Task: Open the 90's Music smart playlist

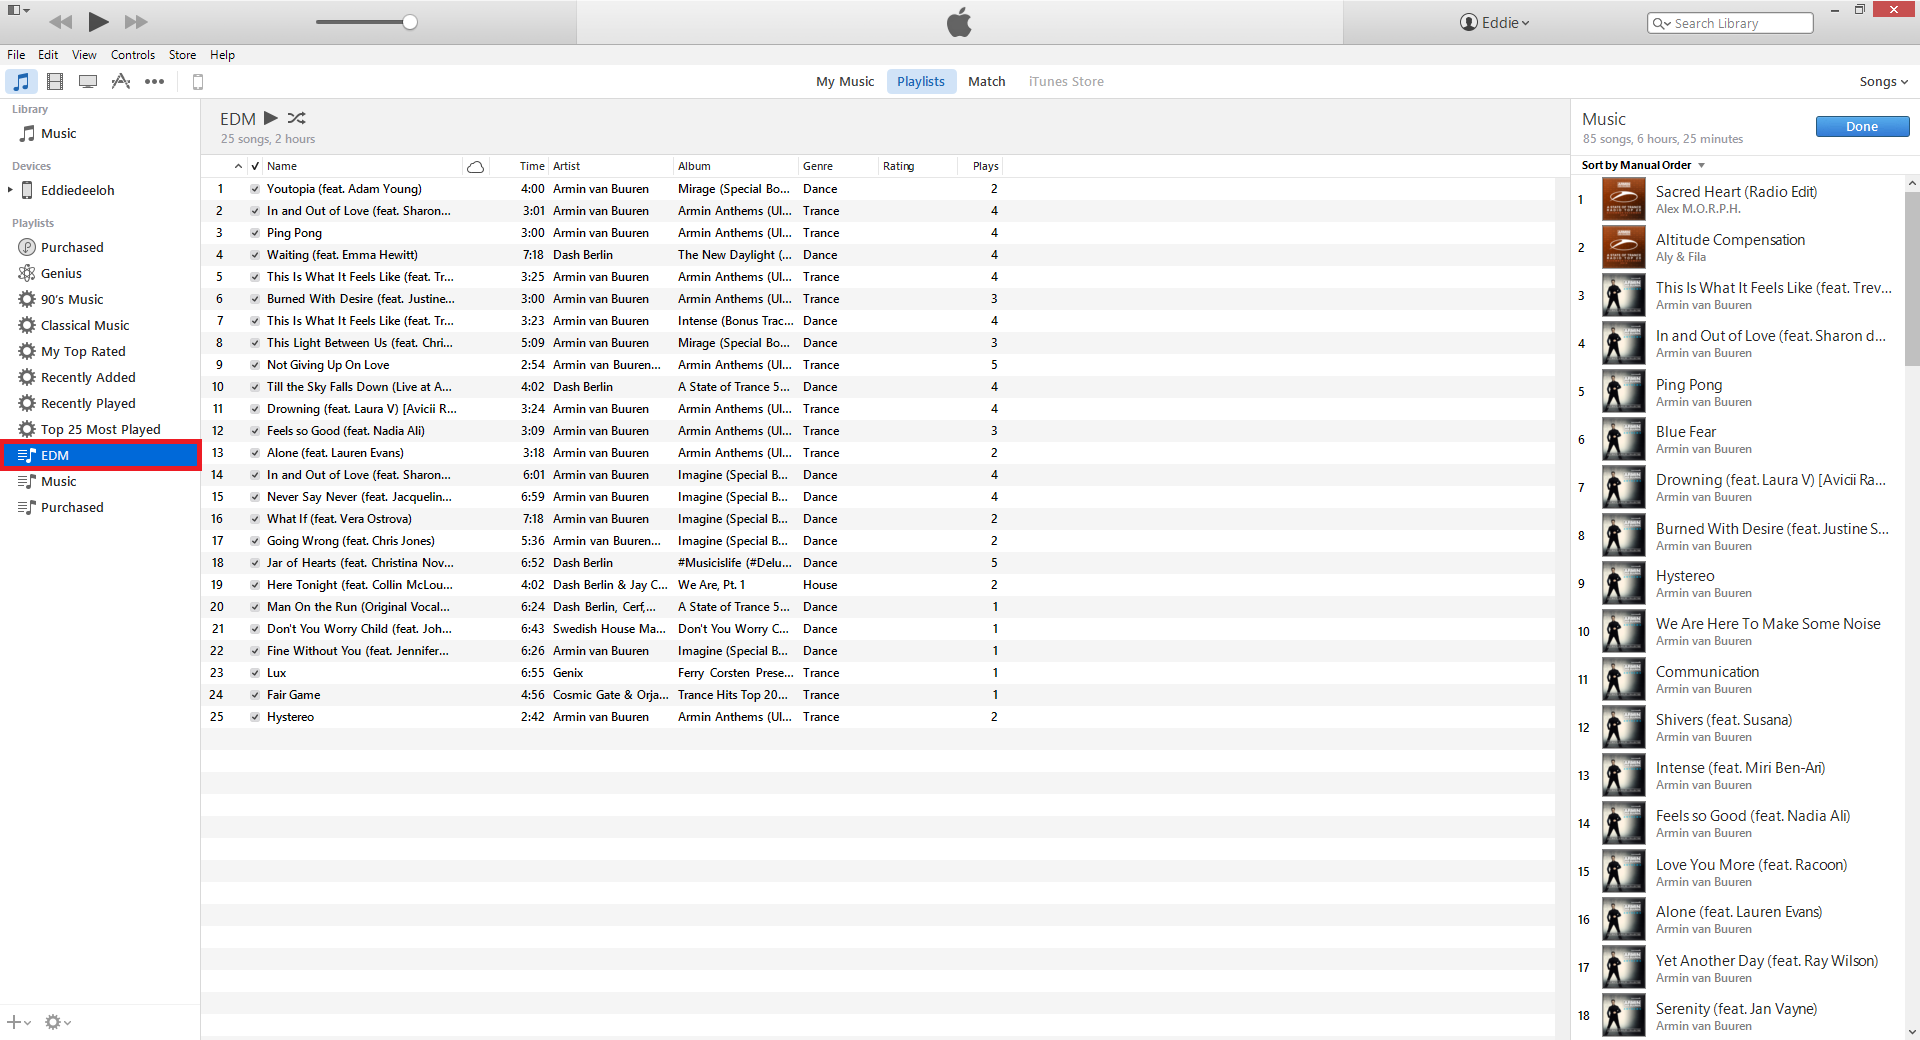Action: tap(72, 299)
